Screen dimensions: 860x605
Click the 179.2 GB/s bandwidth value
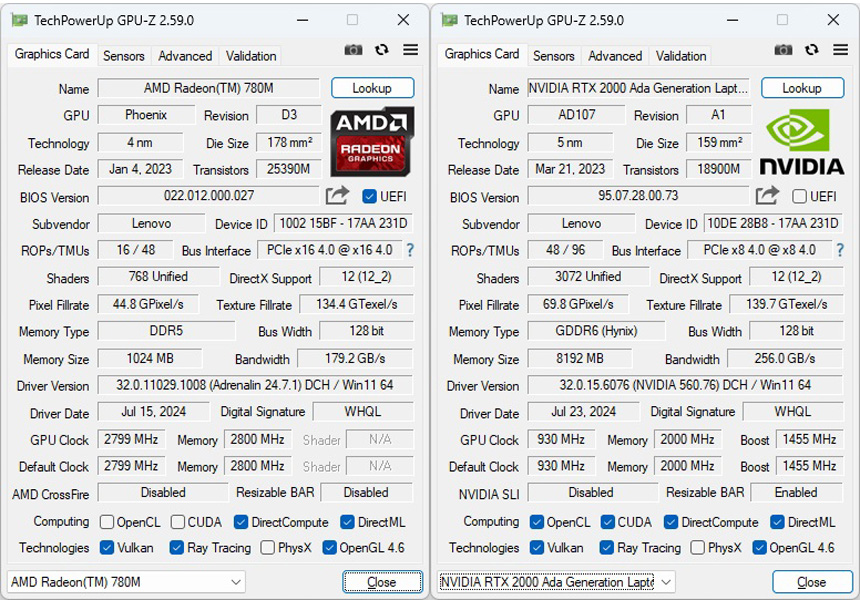tap(355, 359)
